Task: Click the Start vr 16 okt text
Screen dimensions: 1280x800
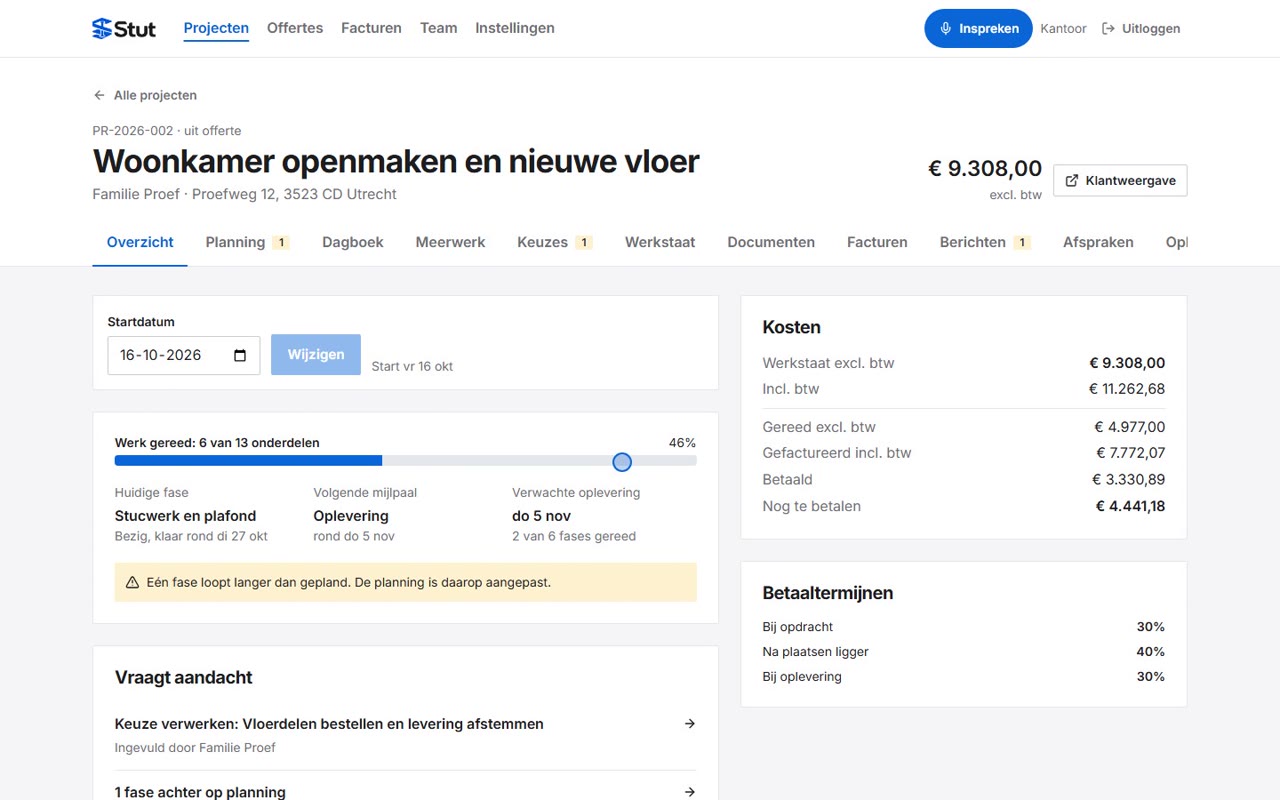Action: [x=412, y=366]
